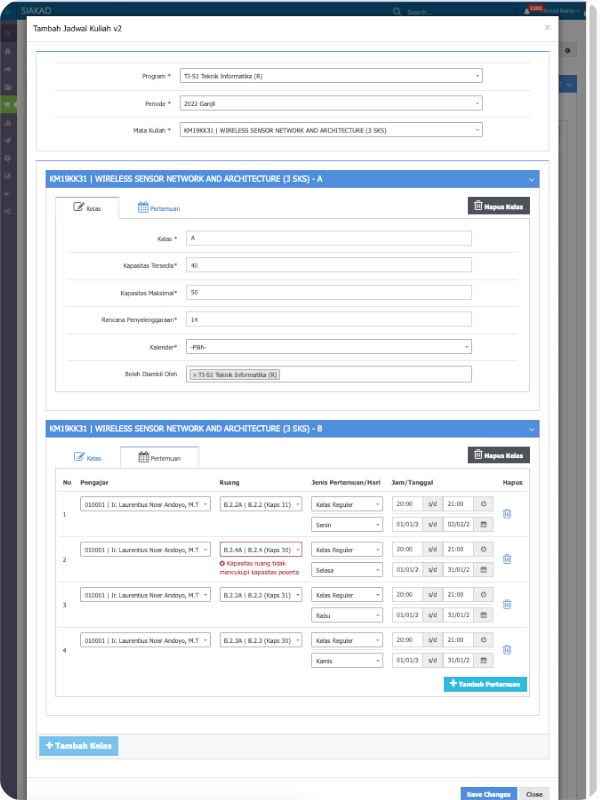The height and width of the screenshot is (800, 600).
Task: Open clock picker for row 3 time
Action: tap(484, 595)
